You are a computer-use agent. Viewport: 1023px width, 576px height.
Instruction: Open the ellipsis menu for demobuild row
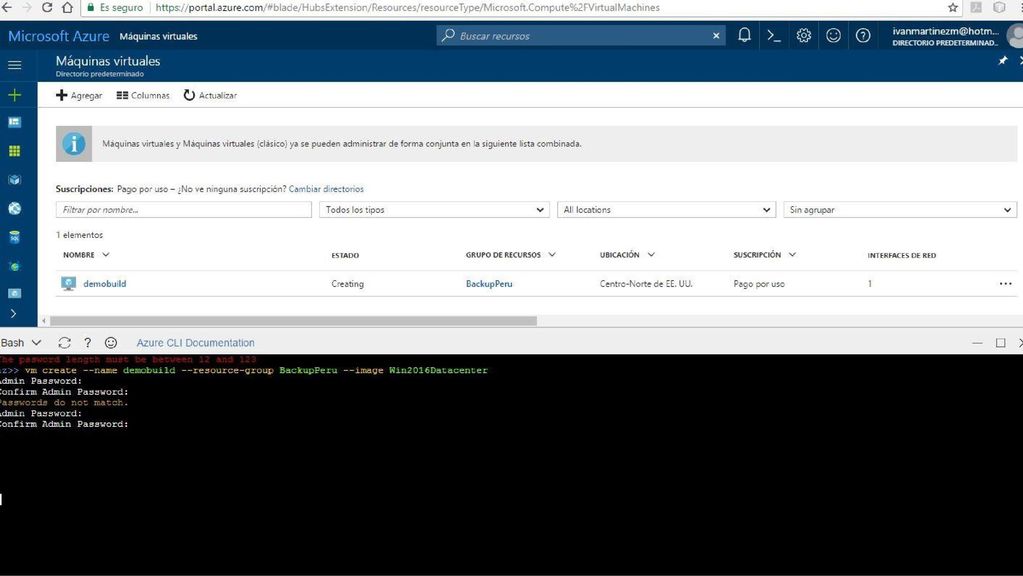pos(1005,284)
